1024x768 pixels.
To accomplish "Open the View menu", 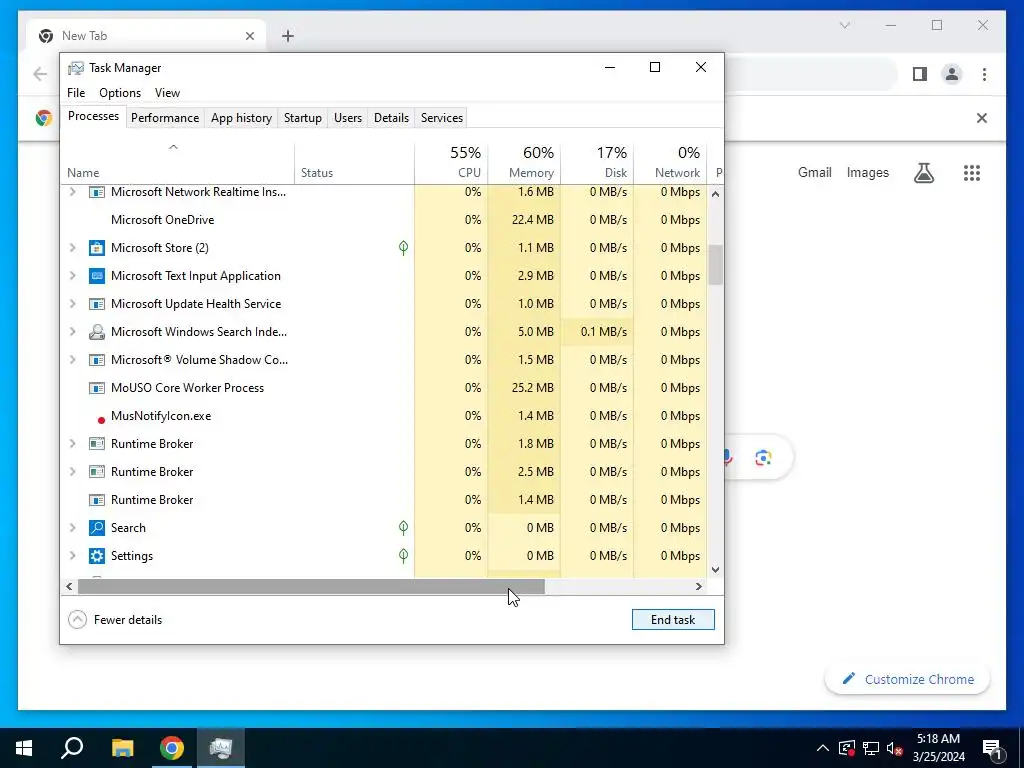I will (167, 93).
